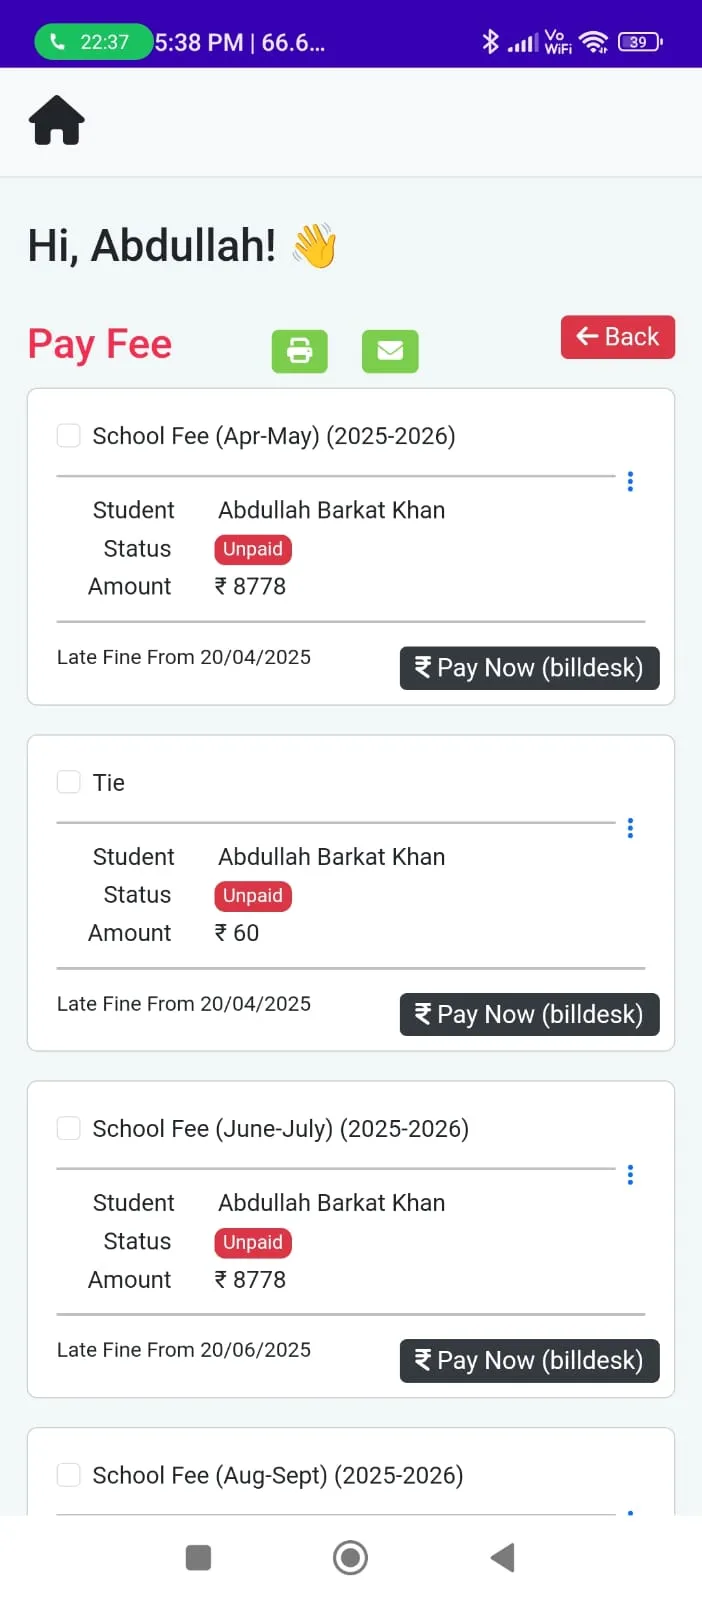The image size is (702, 1600).
Task: Pay Now (billdesk) for Tie fee
Action: [530, 1014]
